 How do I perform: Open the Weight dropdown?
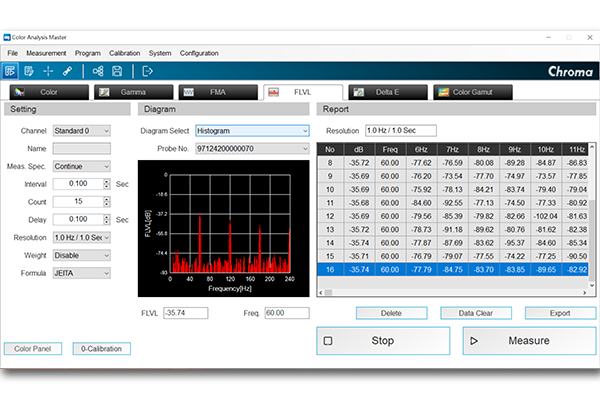point(81,254)
